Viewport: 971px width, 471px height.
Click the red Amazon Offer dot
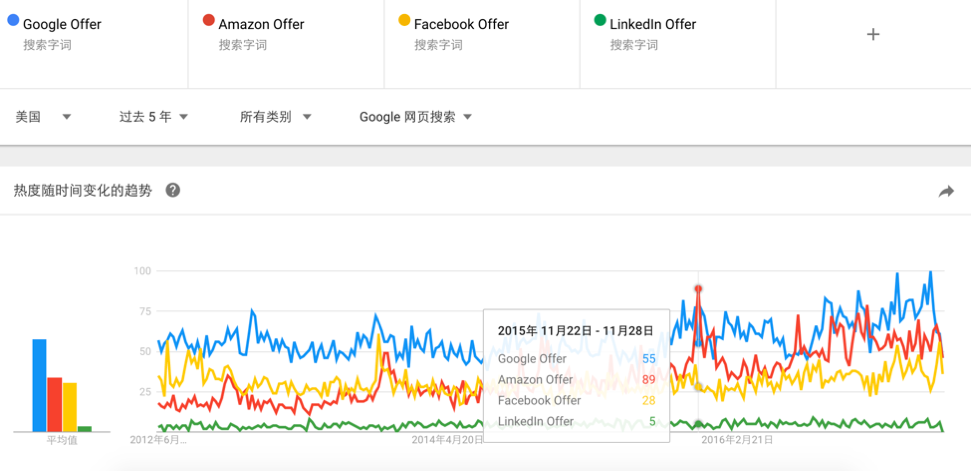click(208, 20)
